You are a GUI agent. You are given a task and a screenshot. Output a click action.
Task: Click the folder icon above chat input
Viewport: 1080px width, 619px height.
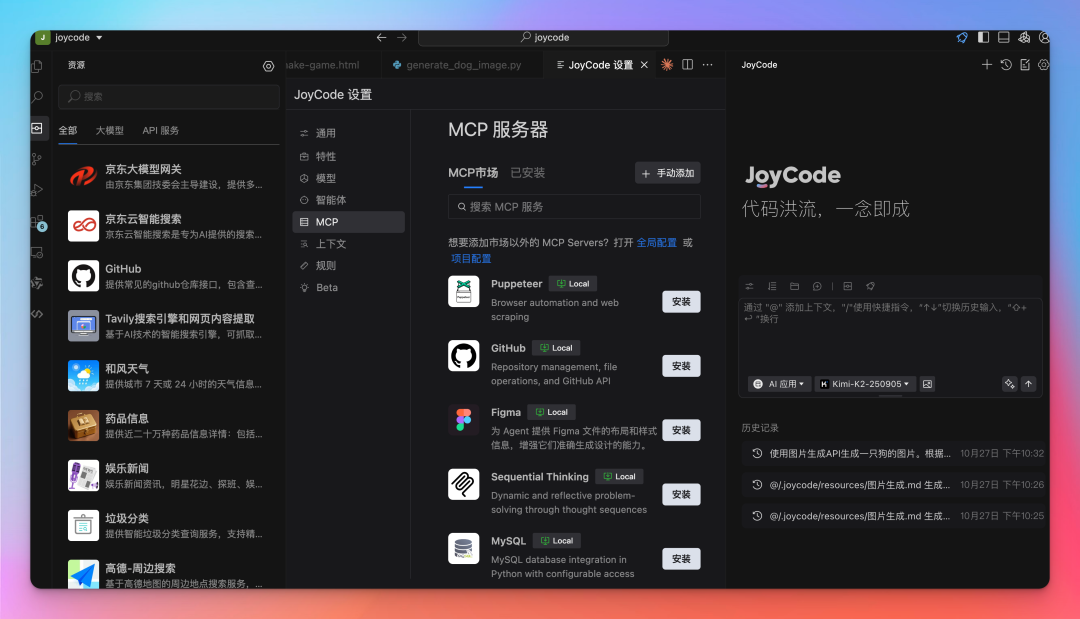click(794, 286)
